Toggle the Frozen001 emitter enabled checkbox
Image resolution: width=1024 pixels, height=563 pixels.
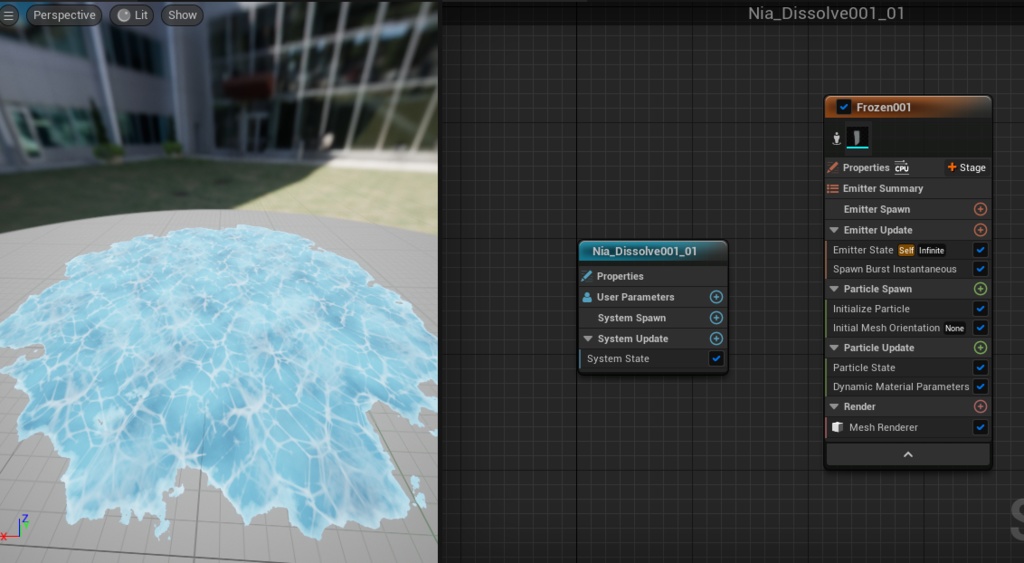click(x=844, y=107)
